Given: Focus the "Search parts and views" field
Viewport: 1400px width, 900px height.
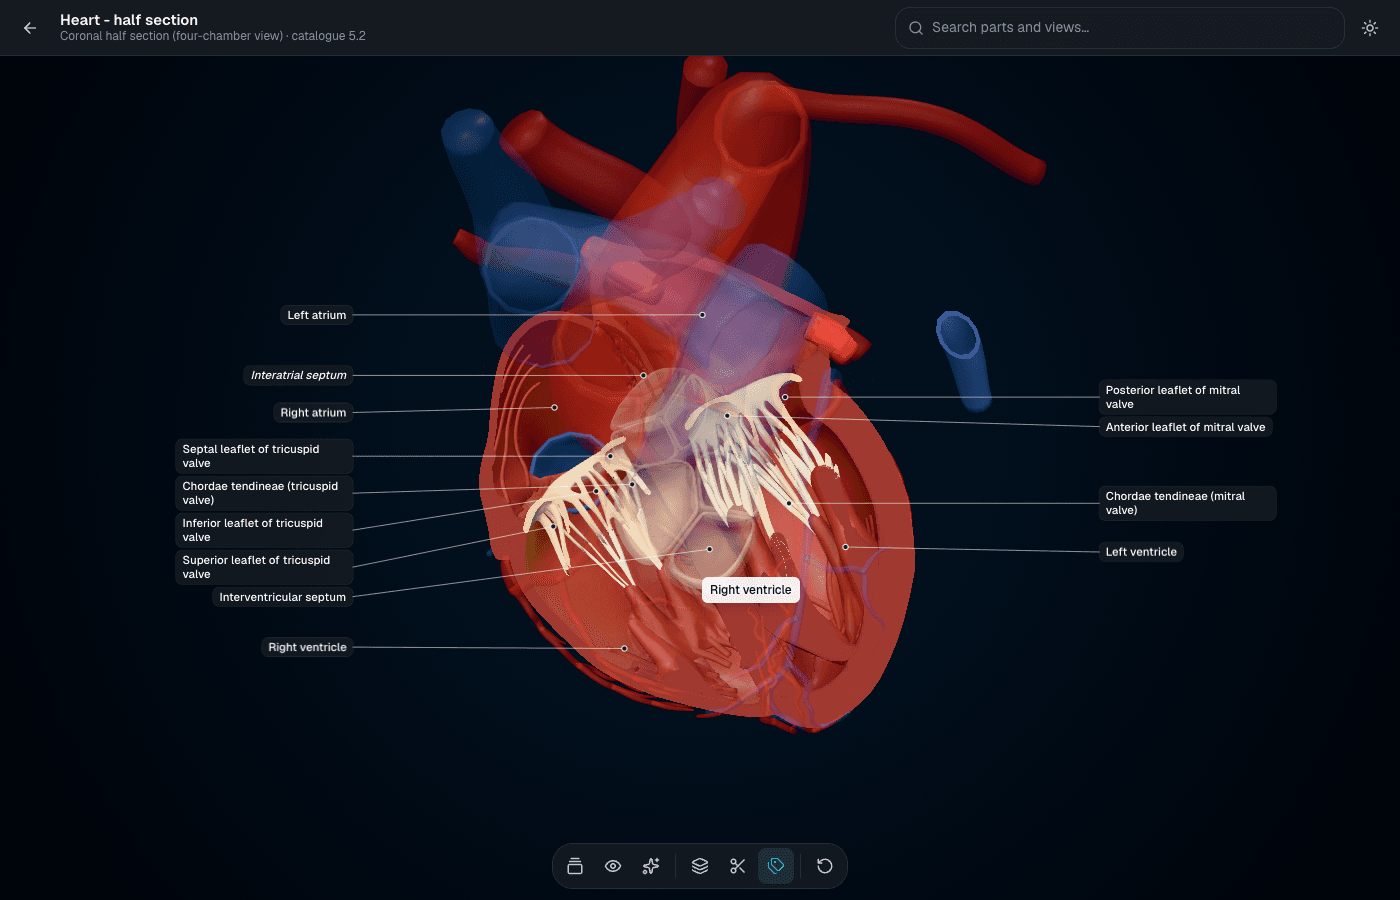Looking at the screenshot, I should click(1119, 28).
